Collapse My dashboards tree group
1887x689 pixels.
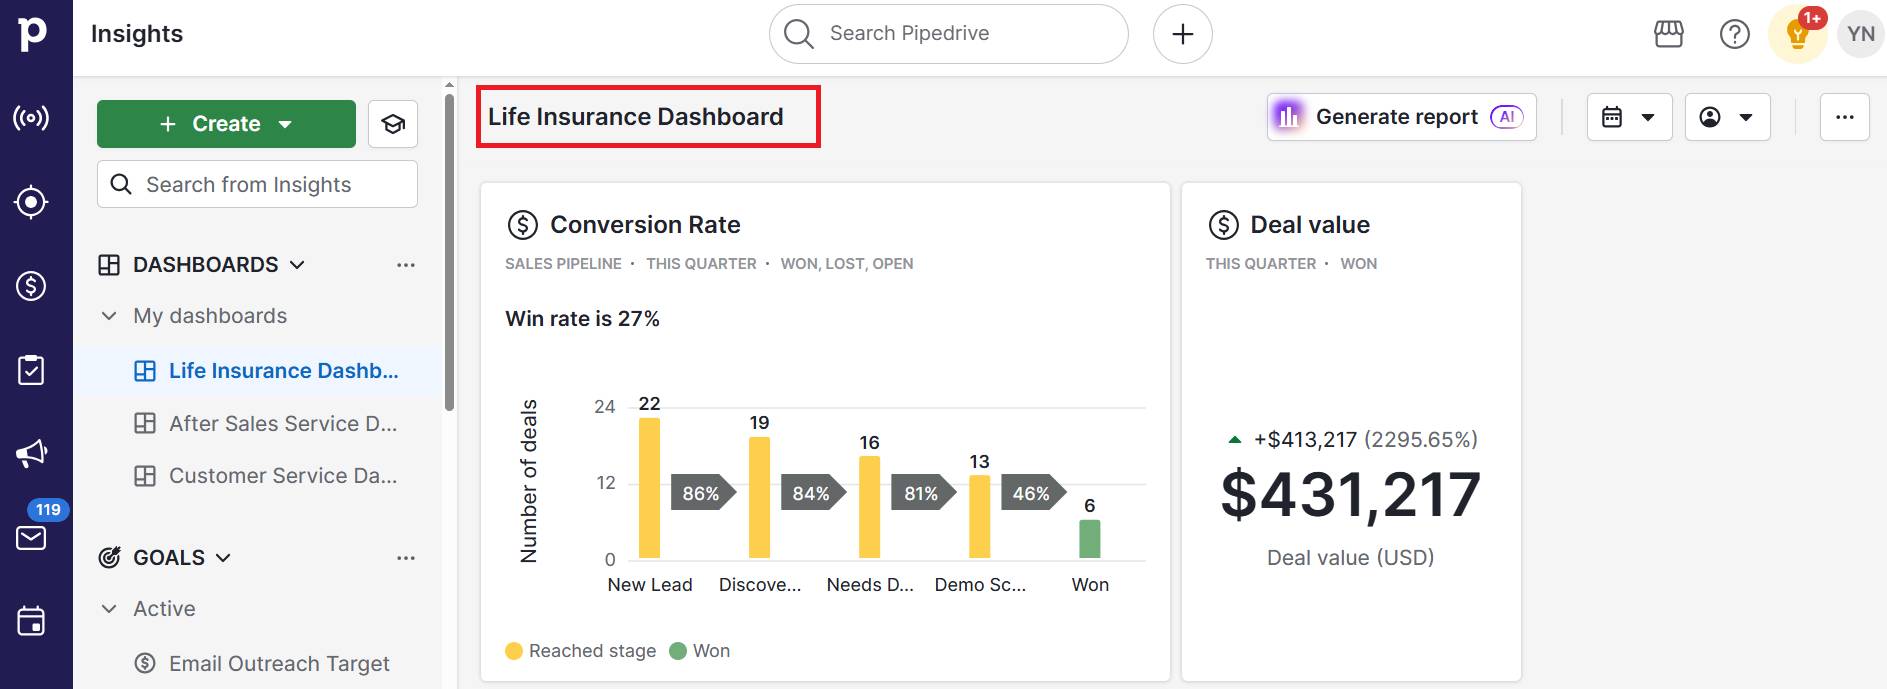click(x=109, y=316)
